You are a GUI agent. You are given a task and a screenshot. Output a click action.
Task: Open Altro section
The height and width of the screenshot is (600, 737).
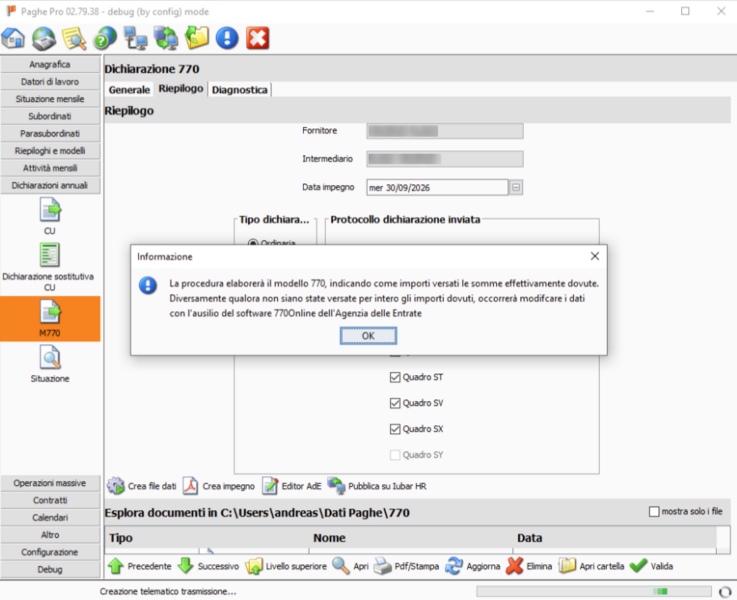tap(50, 535)
